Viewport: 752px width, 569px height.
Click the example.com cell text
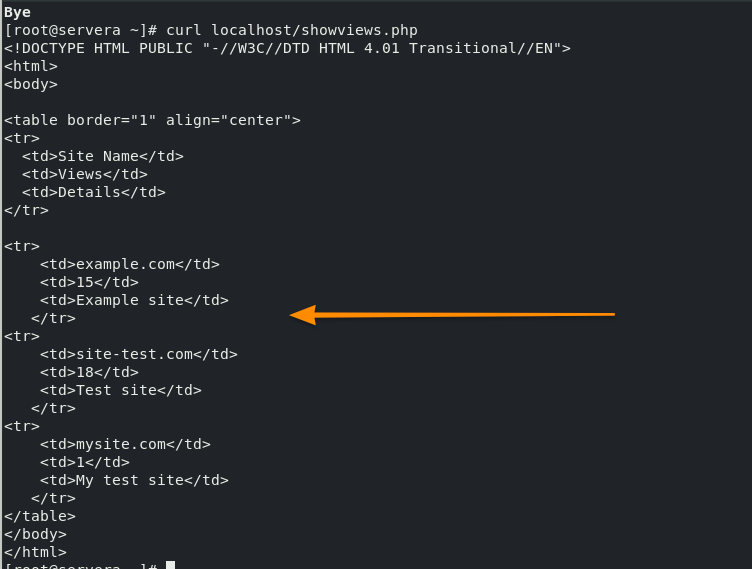click(130, 264)
